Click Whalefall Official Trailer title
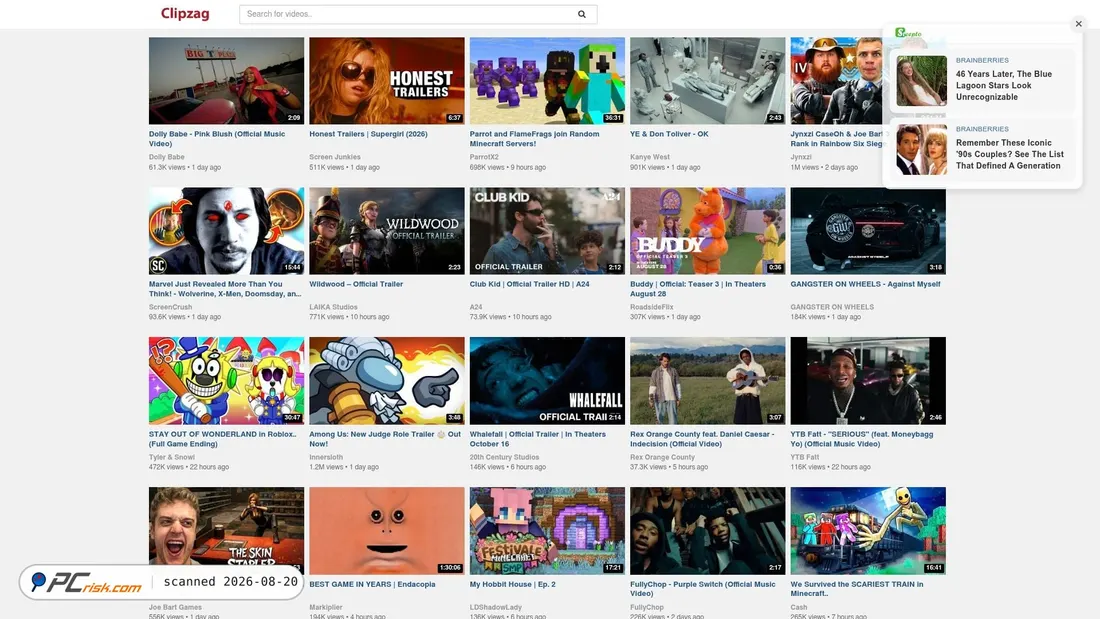Screen dimensions: 1100x619 [538, 439]
